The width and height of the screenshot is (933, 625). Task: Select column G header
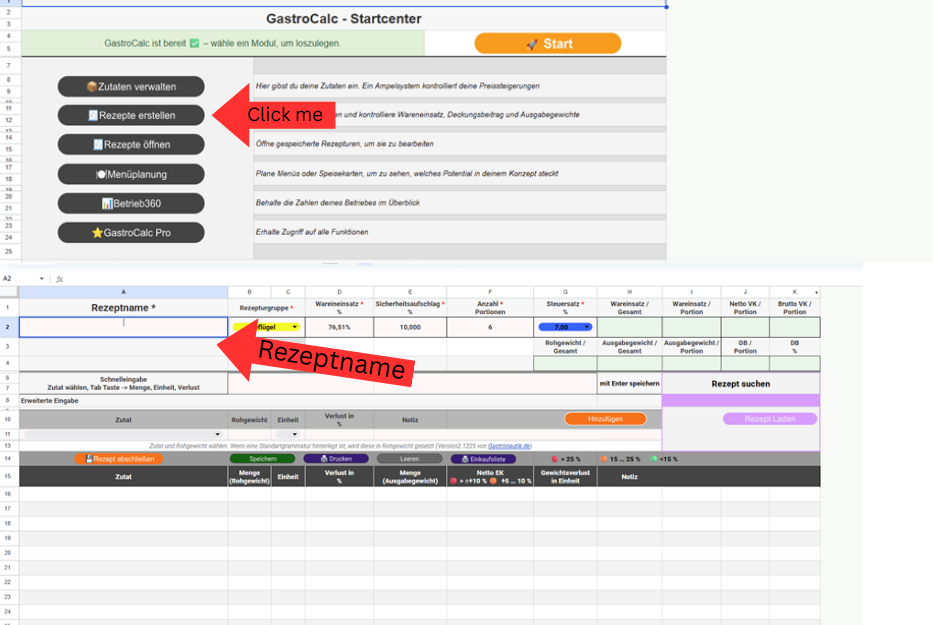(565, 292)
